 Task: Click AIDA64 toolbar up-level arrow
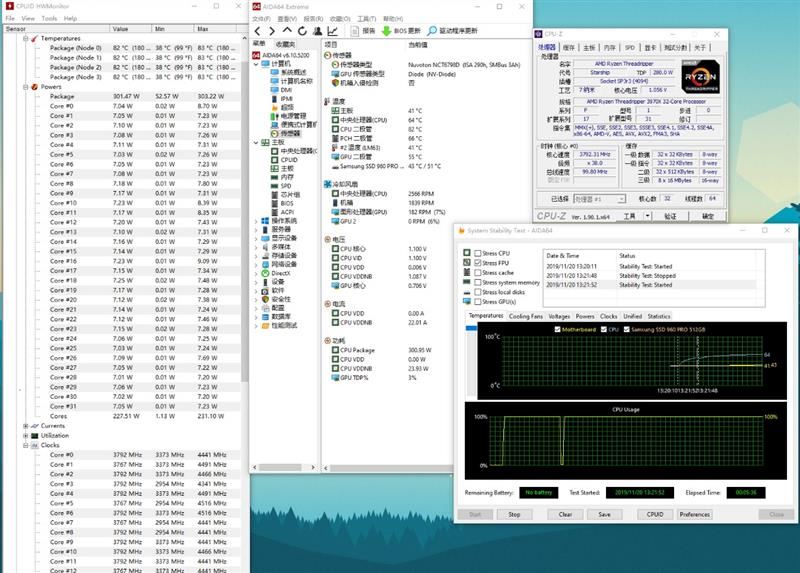pos(287,31)
